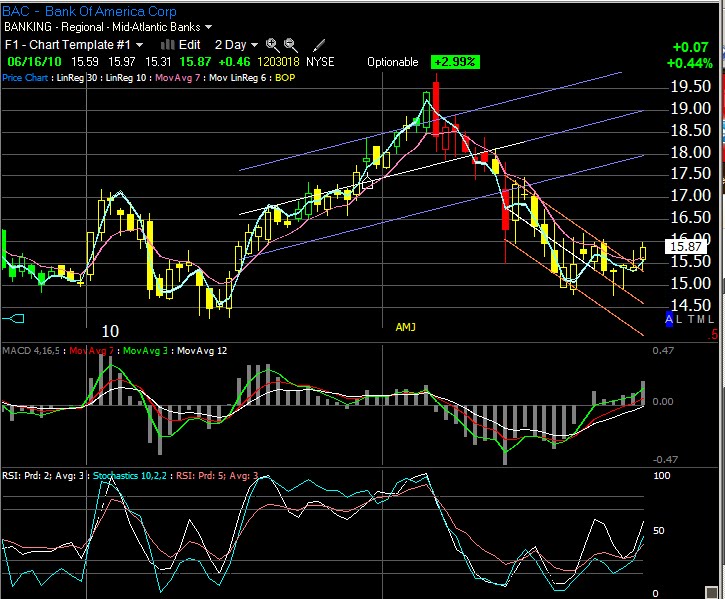Click MovAvg 12 in MACD legend
This screenshot has height=599, width=725.
tap(202, 351)
